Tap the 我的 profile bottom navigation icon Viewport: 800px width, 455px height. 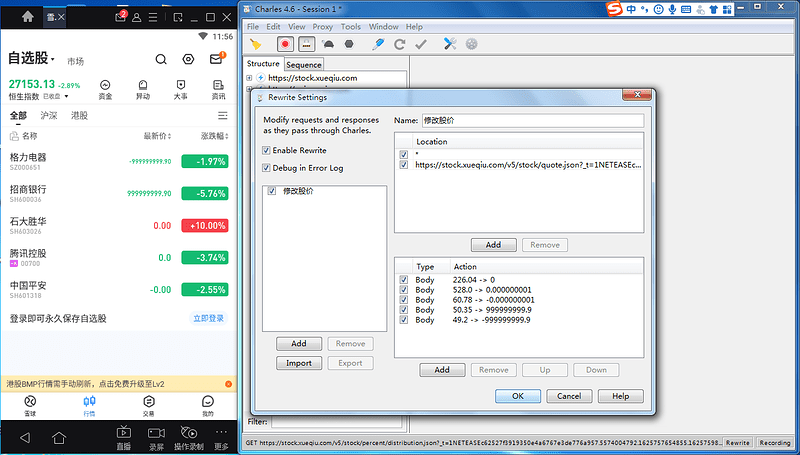(x=208, y=406)
